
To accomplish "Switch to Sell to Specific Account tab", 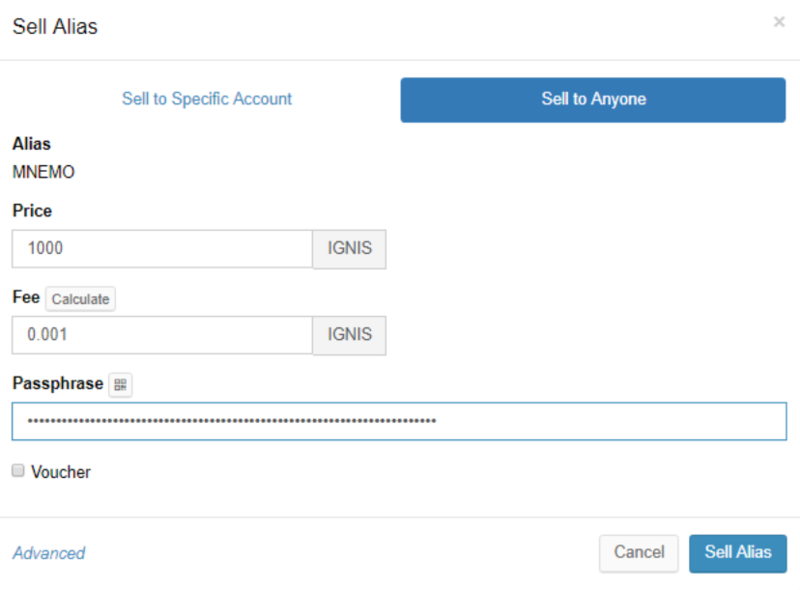I will [x=207, y=99].
